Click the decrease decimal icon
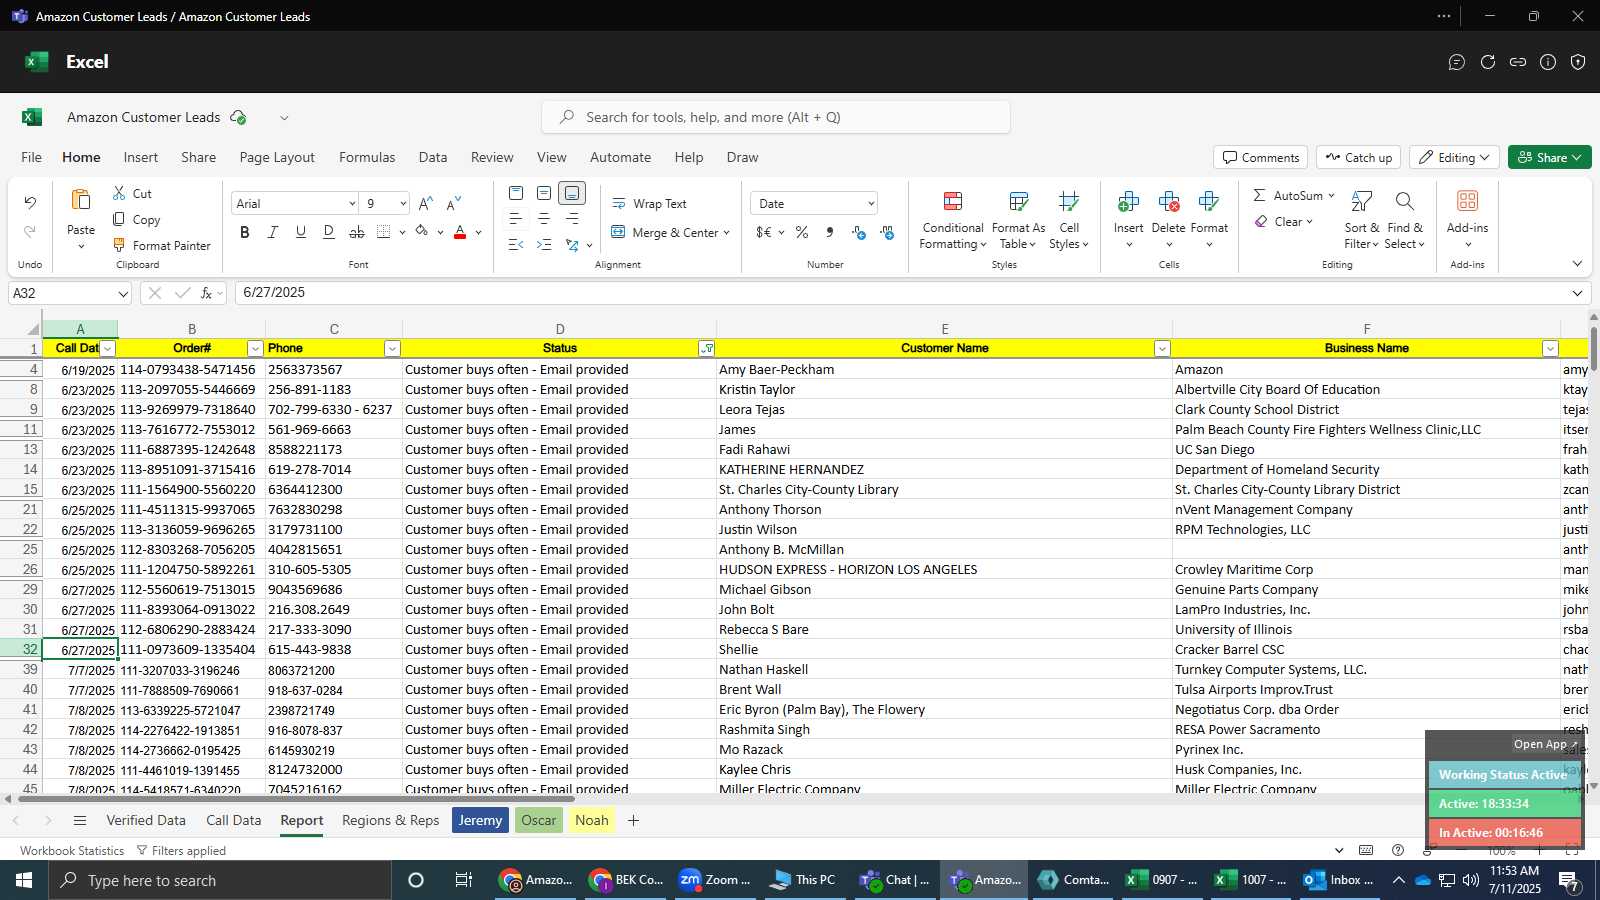 coord(887,232)
